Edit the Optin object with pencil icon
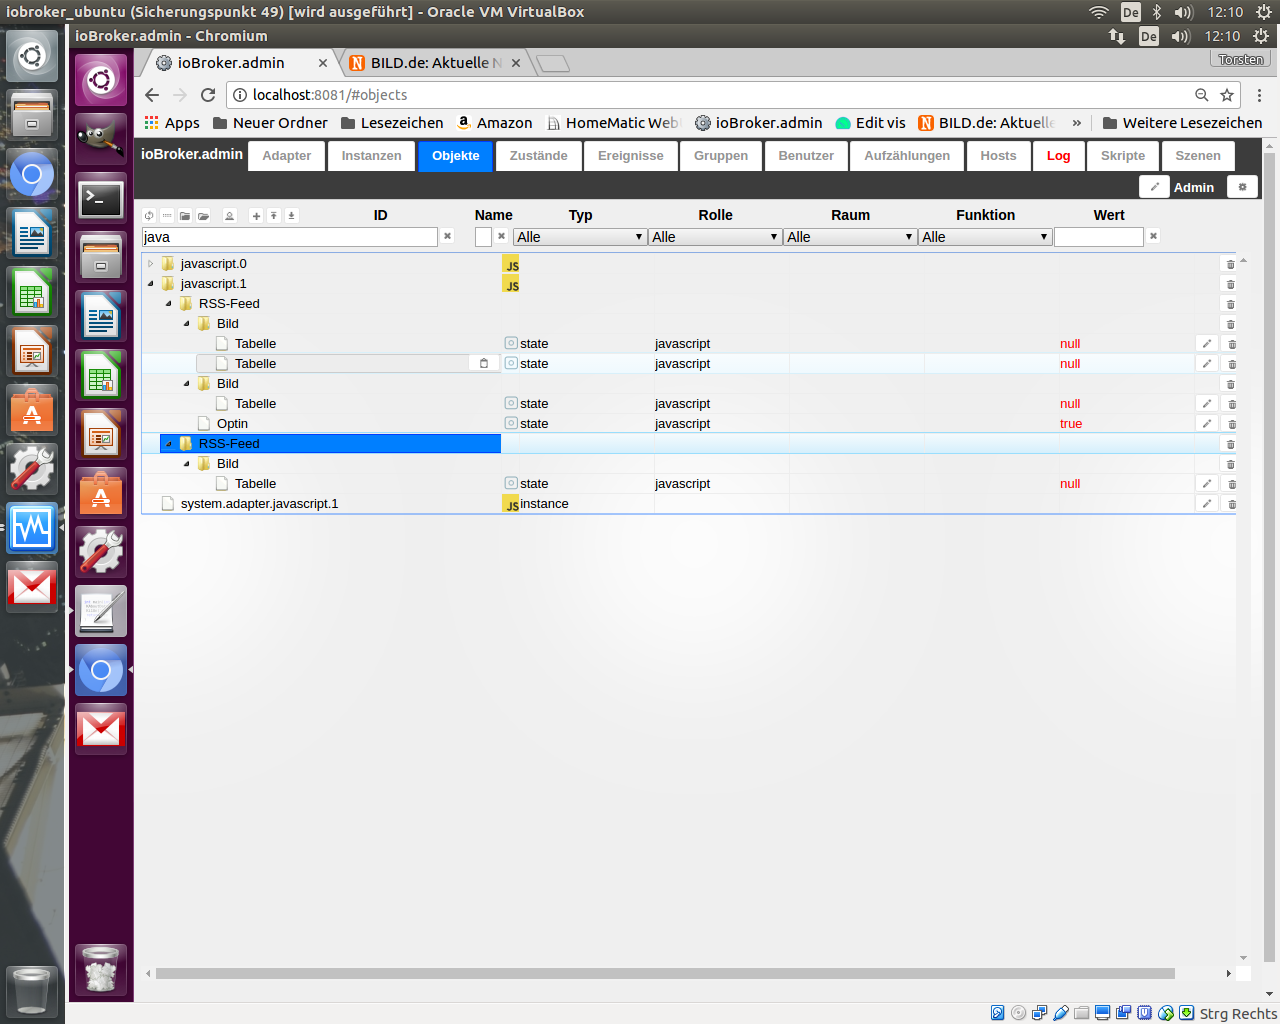1280x1024 pixels. (1207, 424)
